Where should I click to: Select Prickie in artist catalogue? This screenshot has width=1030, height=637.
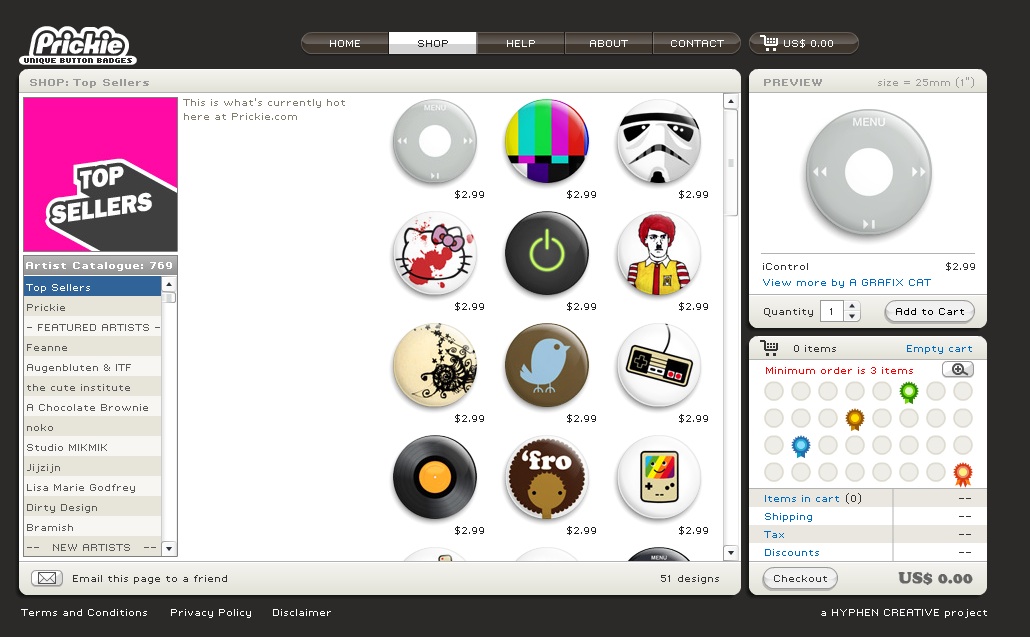click(x=93, y=307)
